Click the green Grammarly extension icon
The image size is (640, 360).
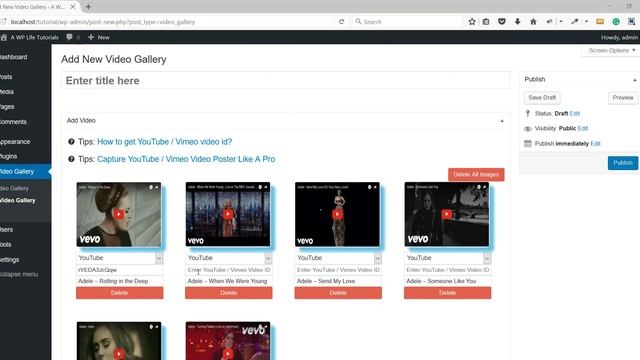(616, 22)
